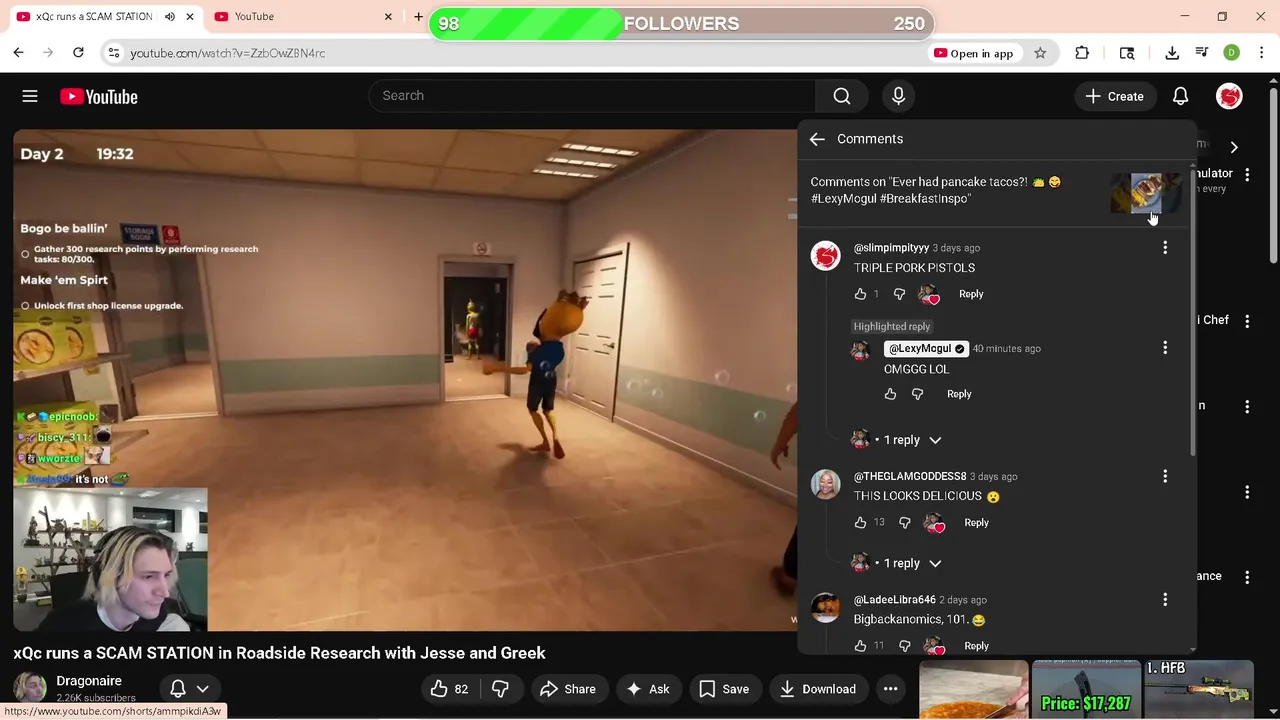Screen dimensions: 1280x720
Task: Reply to the OMGGG LOL comment
Action: [959, 394]
